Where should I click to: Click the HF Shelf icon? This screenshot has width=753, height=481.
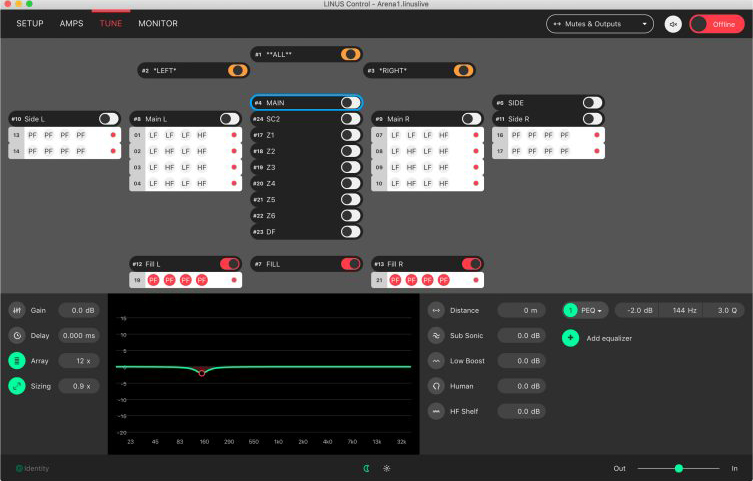coord(436,411)
